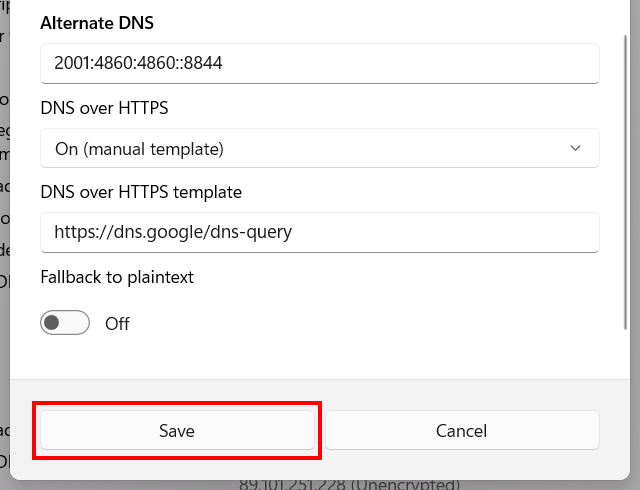Click the DNS over HTTPS label
The width and height of the screenshot is (640, 490).
(104, 106)
